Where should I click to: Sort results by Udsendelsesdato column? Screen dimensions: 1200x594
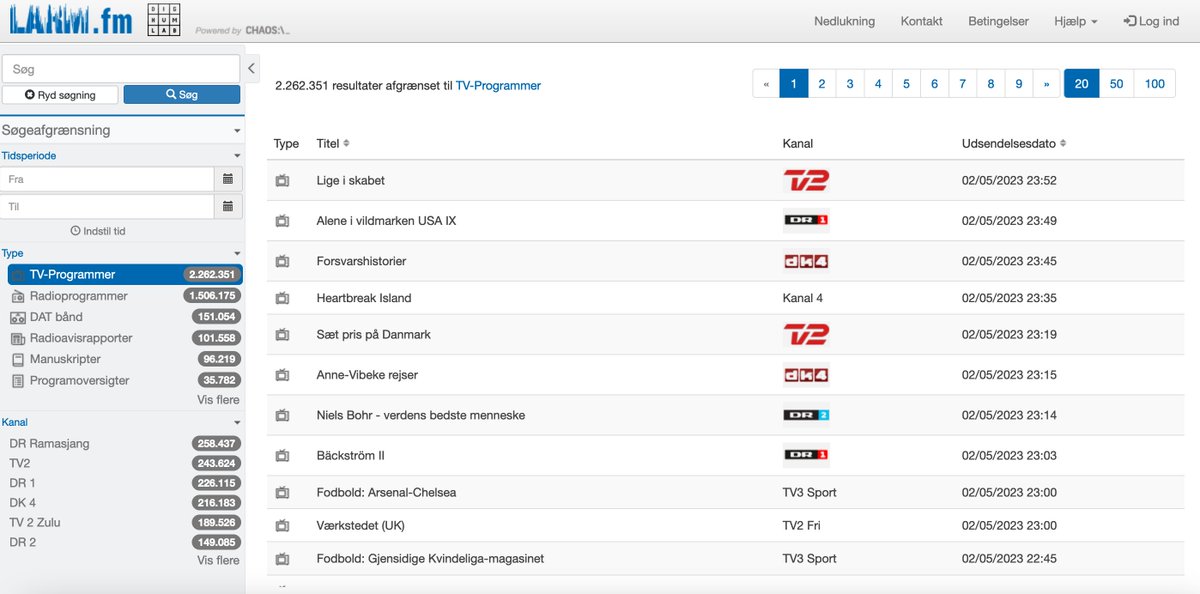[x=1014, y=144]
